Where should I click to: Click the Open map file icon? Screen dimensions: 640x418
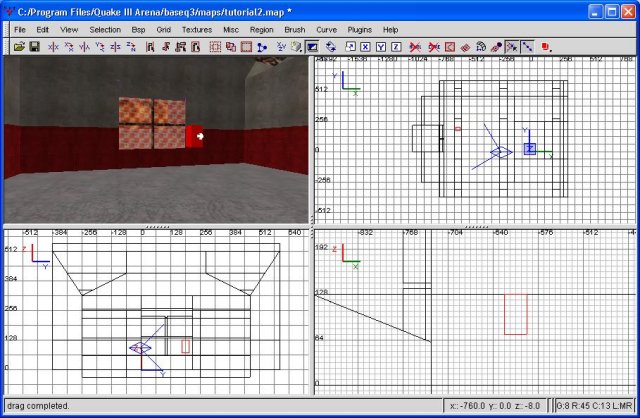(19, 47)
